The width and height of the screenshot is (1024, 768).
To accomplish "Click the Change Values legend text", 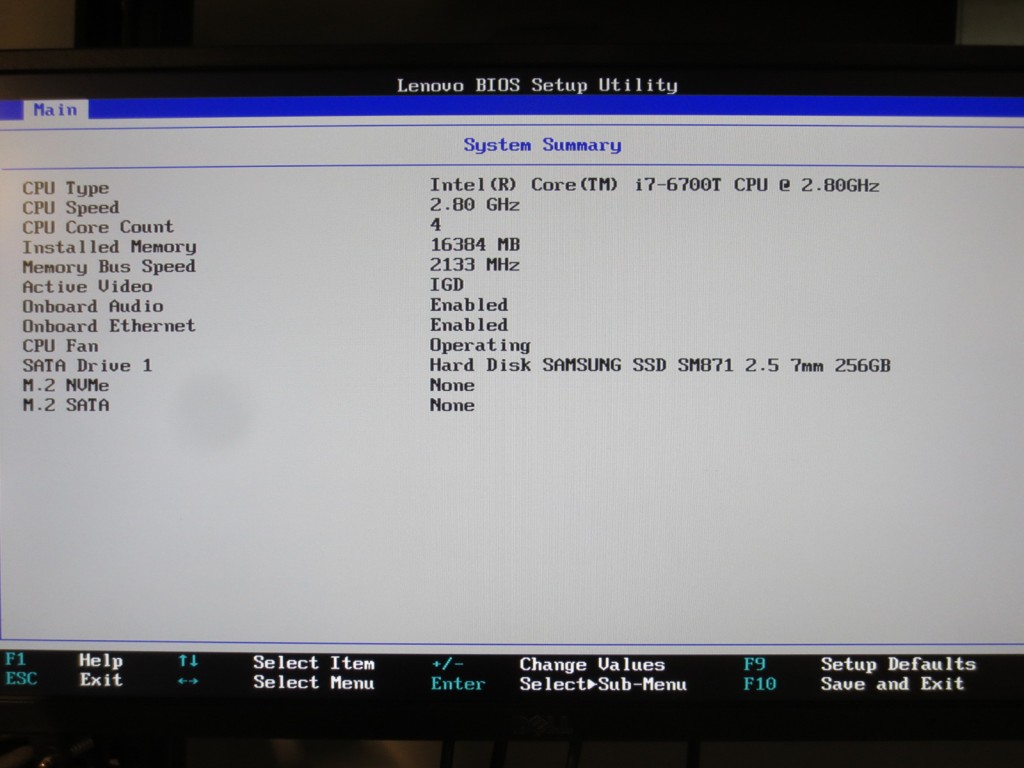I will pyautogui.click(x=592, y=665).
